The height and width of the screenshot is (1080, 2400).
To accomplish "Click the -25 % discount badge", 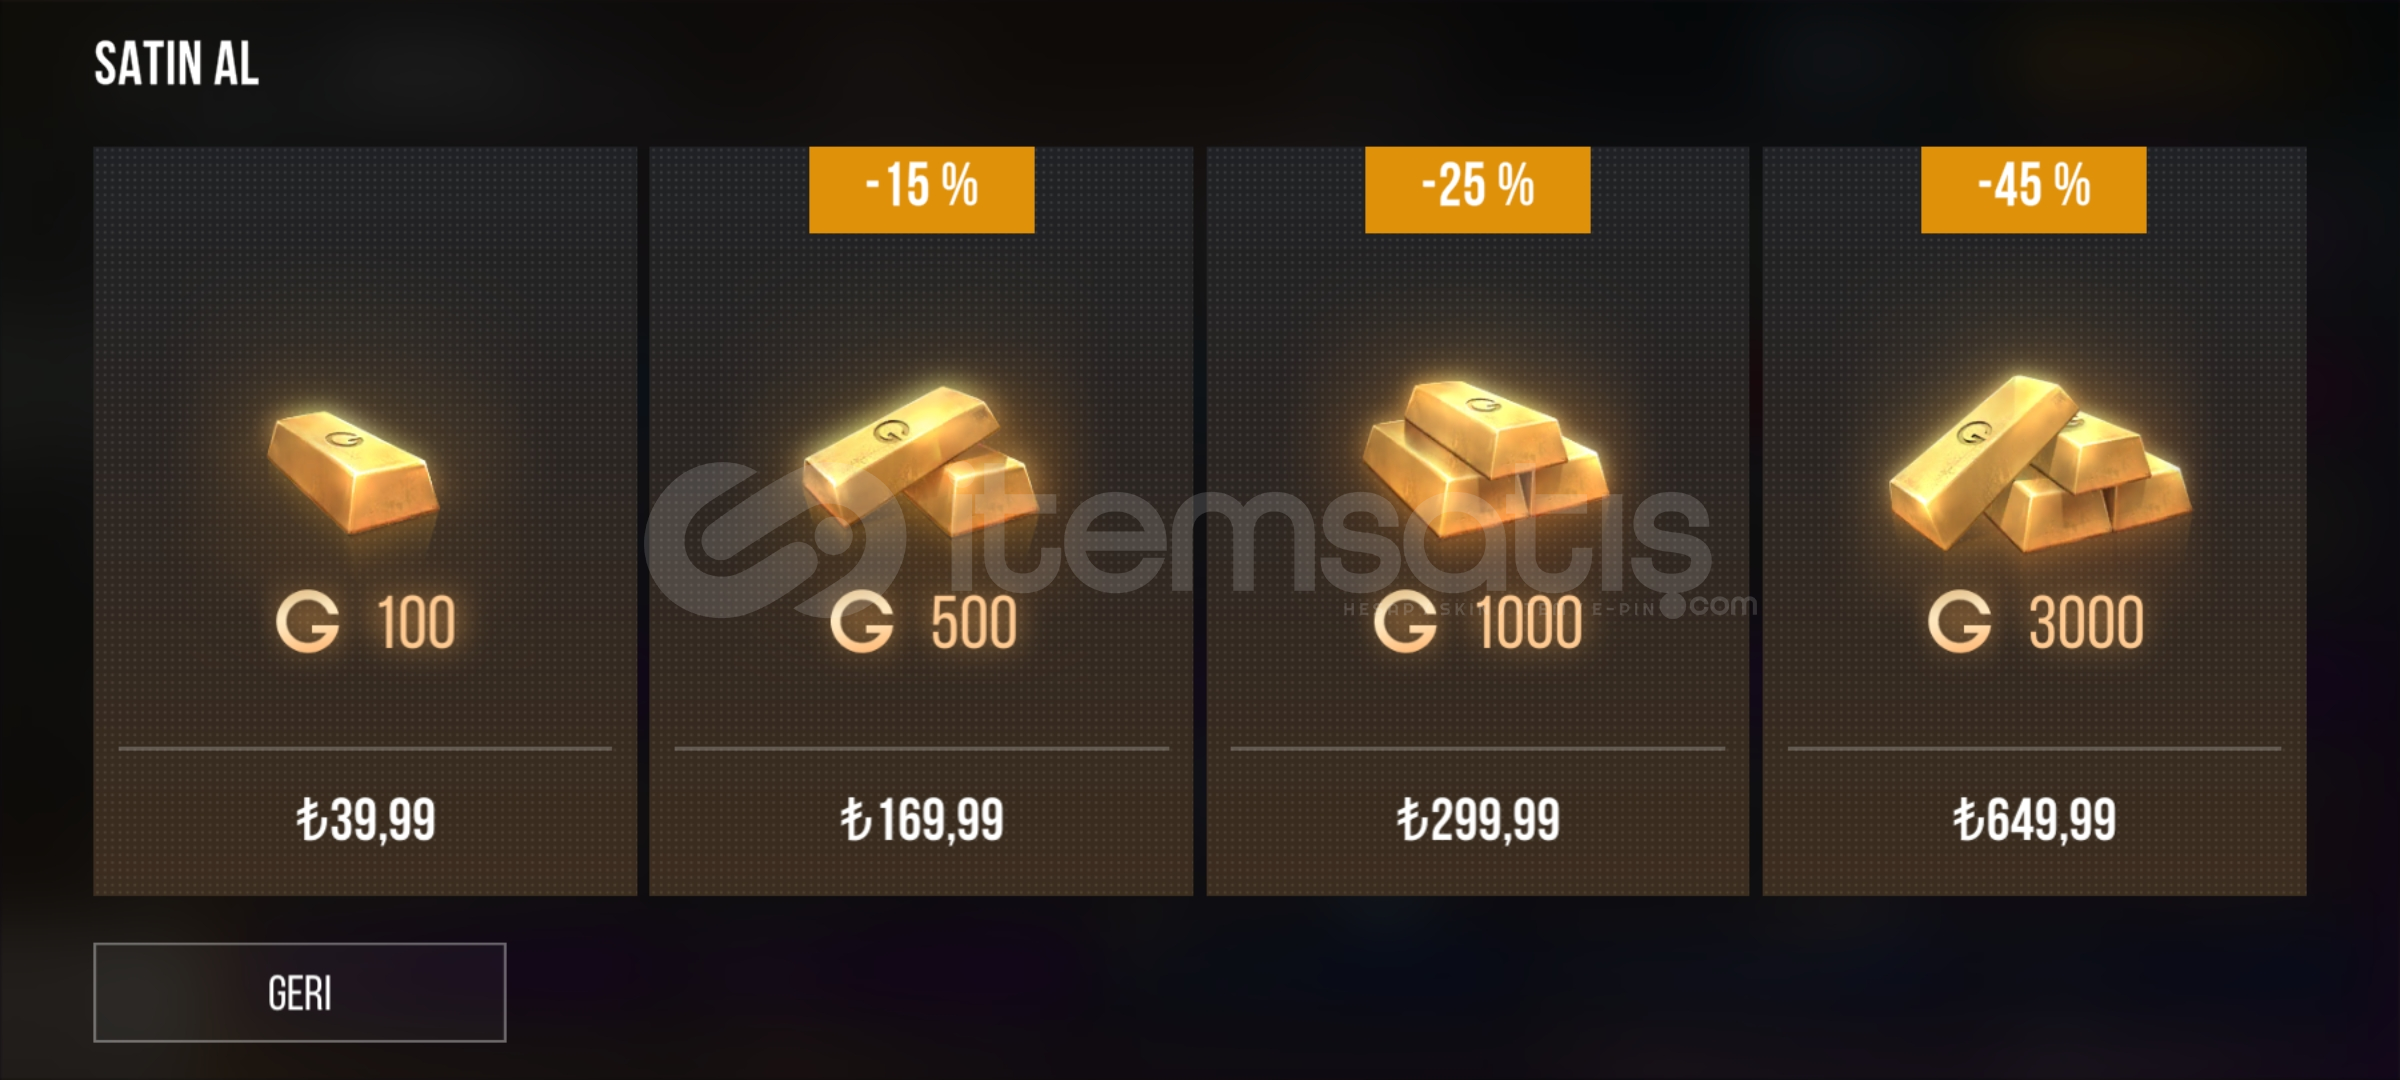I will pos(1478,190).
